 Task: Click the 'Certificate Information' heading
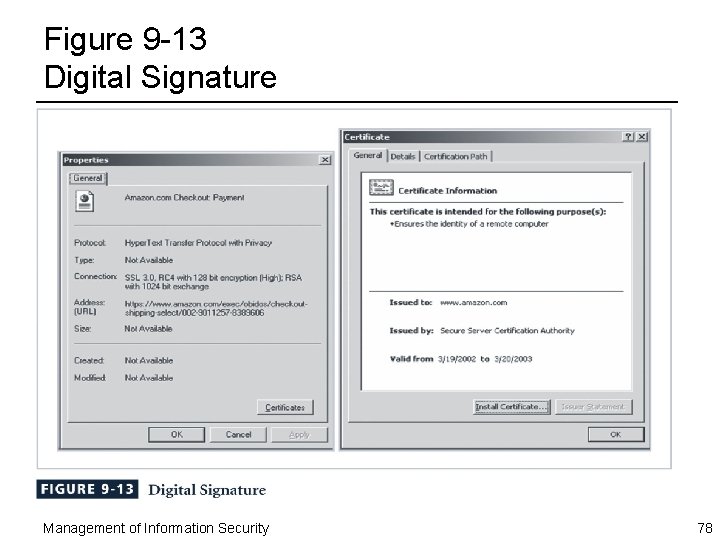point(448,191)
